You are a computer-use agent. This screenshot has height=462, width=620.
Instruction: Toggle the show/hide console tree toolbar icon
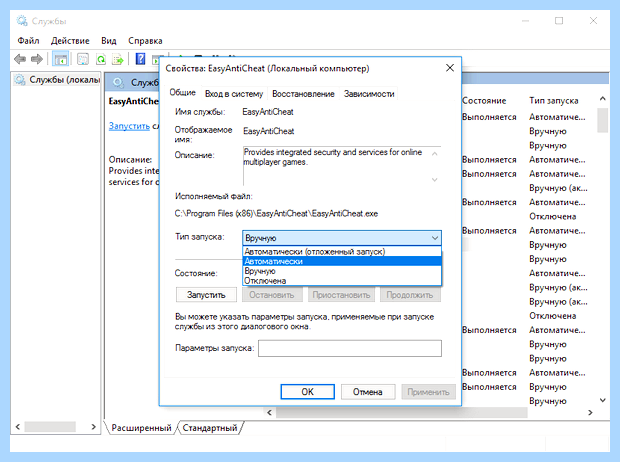(x=60, y=59)
